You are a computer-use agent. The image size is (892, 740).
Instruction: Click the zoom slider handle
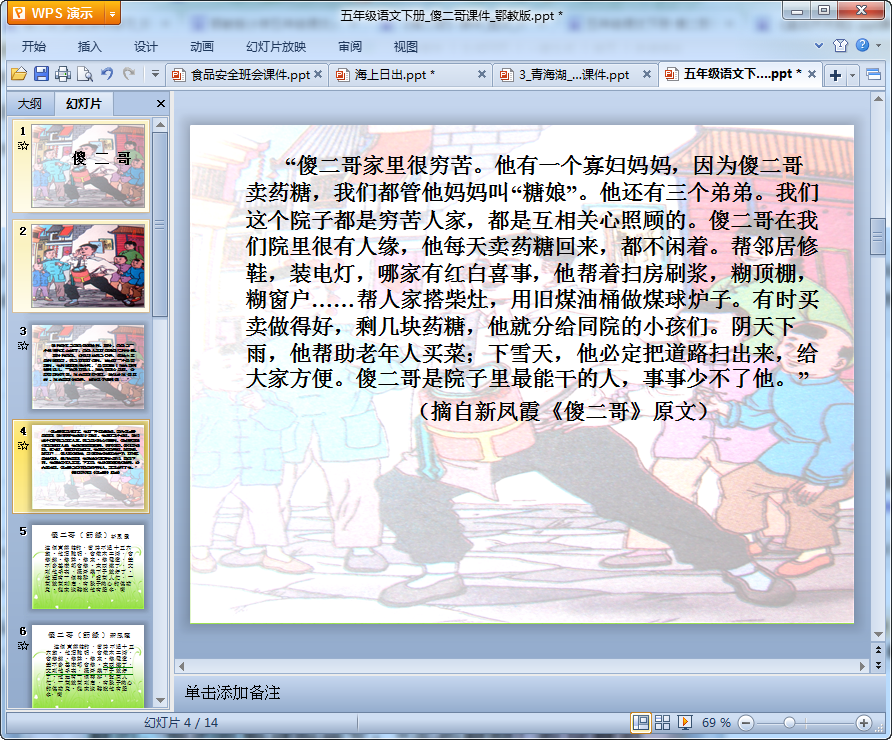[789, 723]
